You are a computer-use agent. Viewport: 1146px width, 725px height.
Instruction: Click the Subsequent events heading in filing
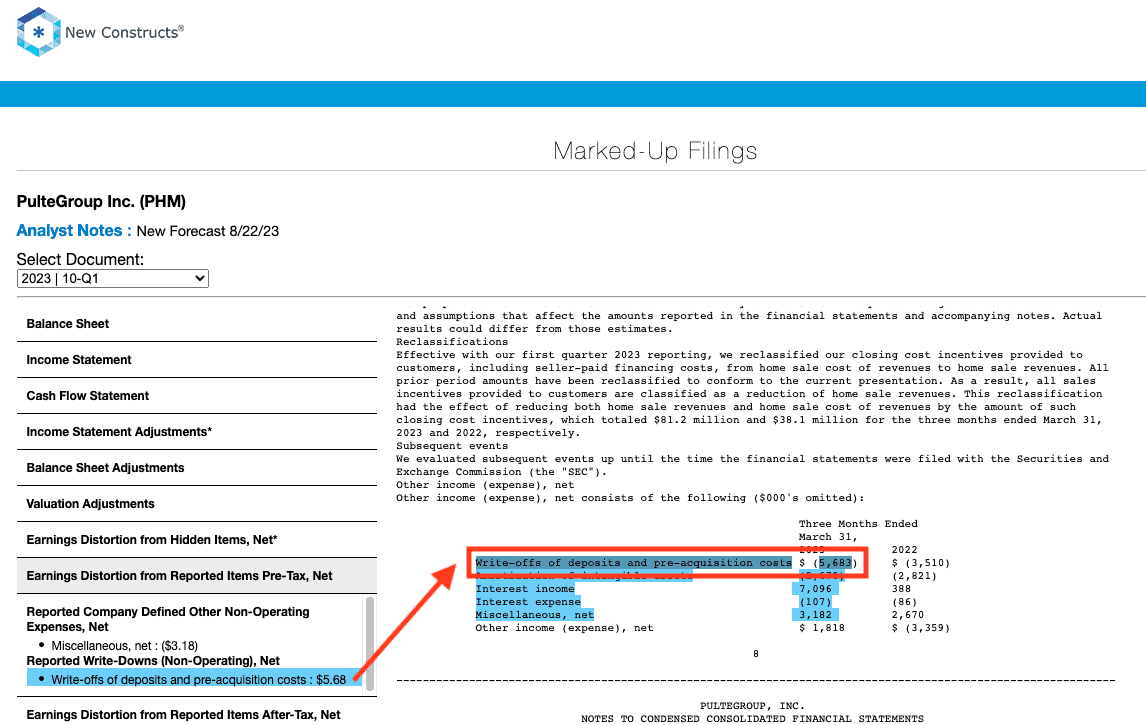tap(452, 446)
